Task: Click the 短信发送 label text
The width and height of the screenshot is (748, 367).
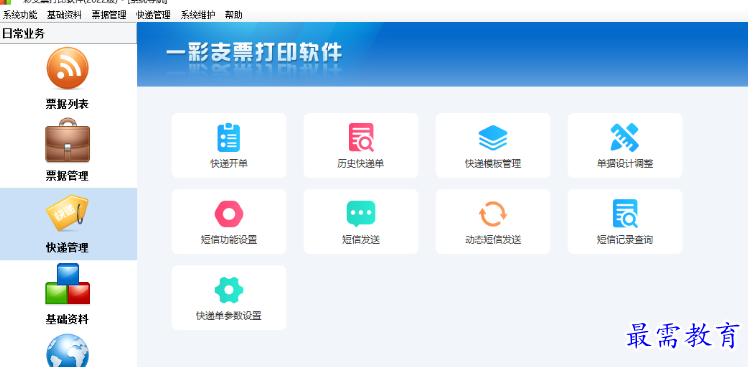Action: 361,240
